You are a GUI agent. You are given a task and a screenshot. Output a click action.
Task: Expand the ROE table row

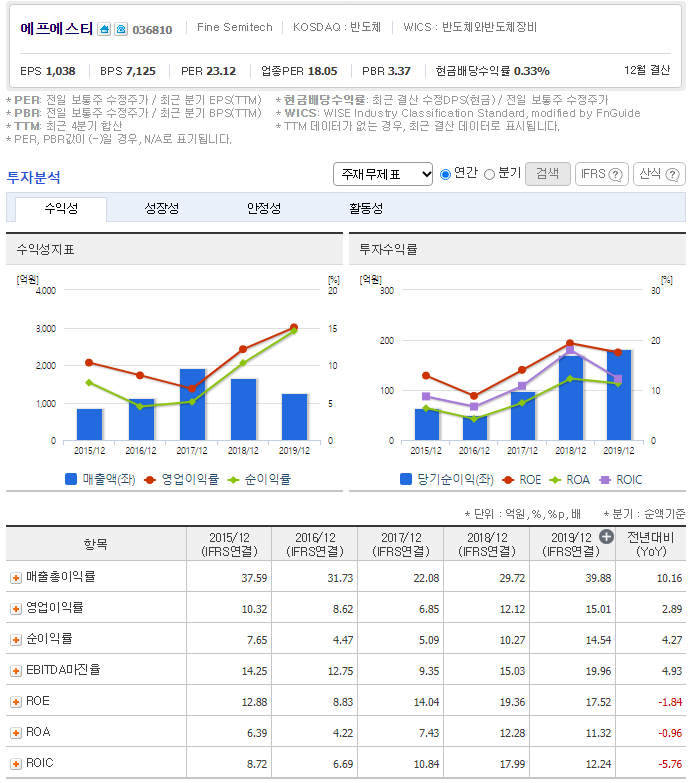tap(16, 702)
